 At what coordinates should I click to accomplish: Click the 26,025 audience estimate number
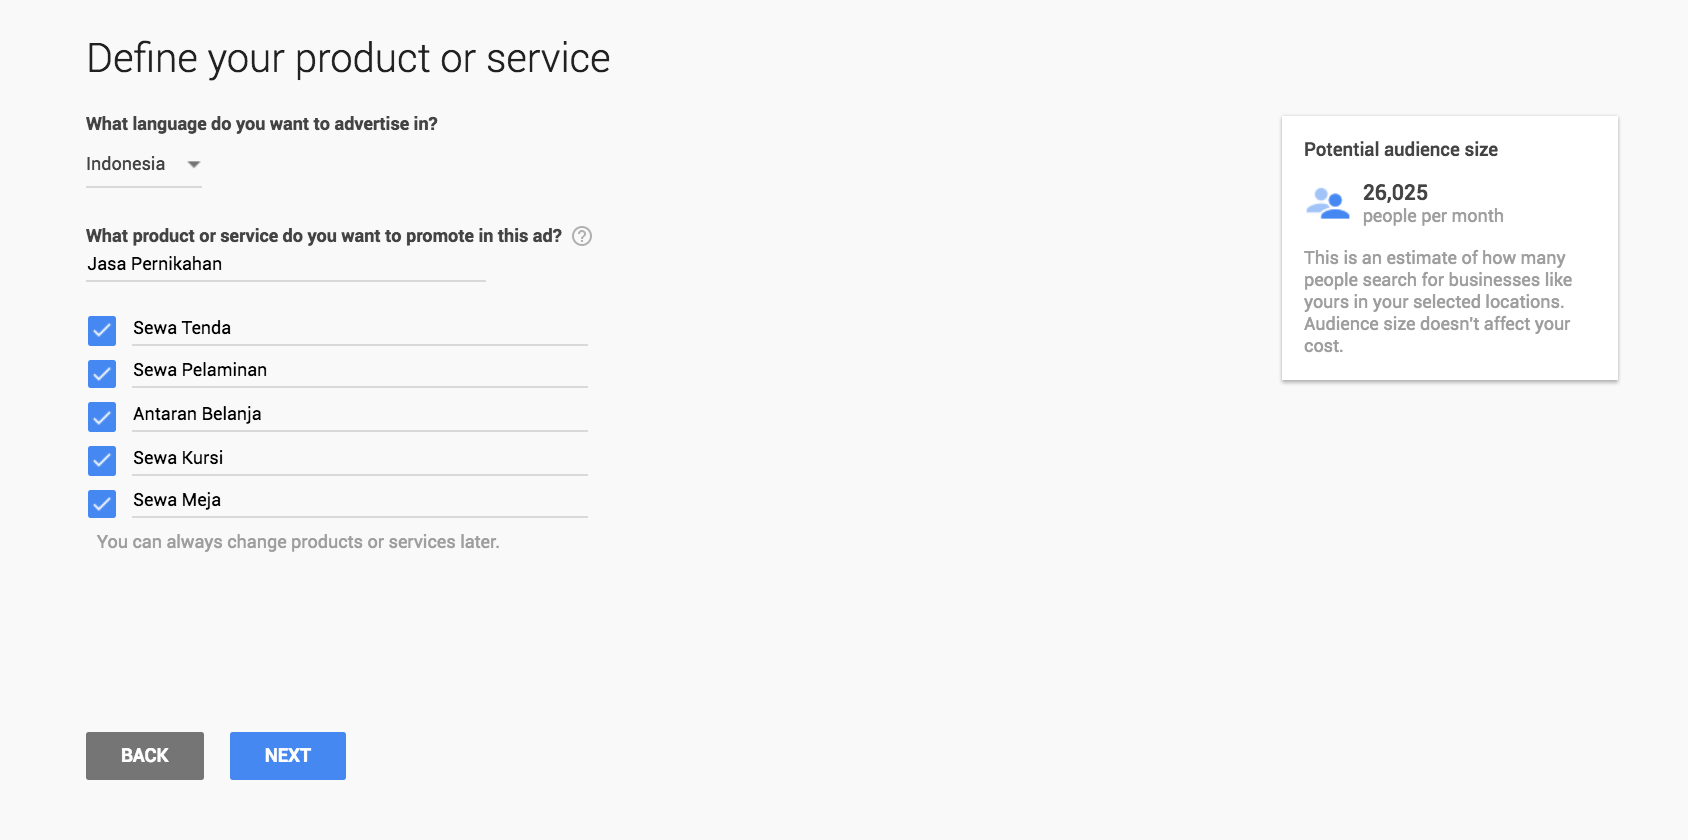coord(1397,193)
